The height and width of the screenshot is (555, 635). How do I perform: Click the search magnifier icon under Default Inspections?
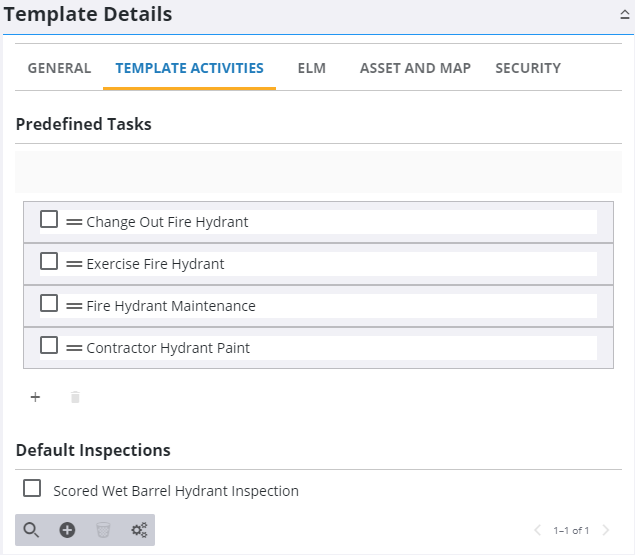pos(31,530)
